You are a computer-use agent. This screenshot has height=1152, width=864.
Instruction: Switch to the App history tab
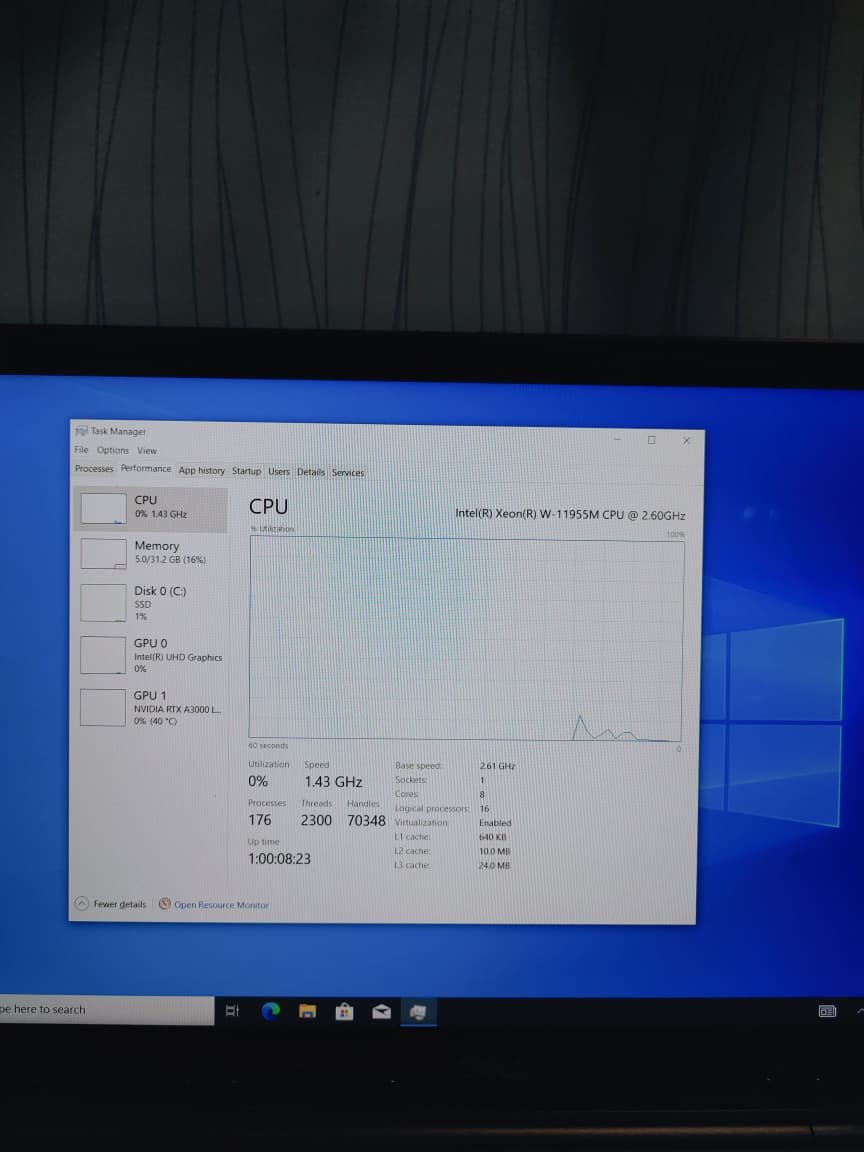[x=201, y=470]
